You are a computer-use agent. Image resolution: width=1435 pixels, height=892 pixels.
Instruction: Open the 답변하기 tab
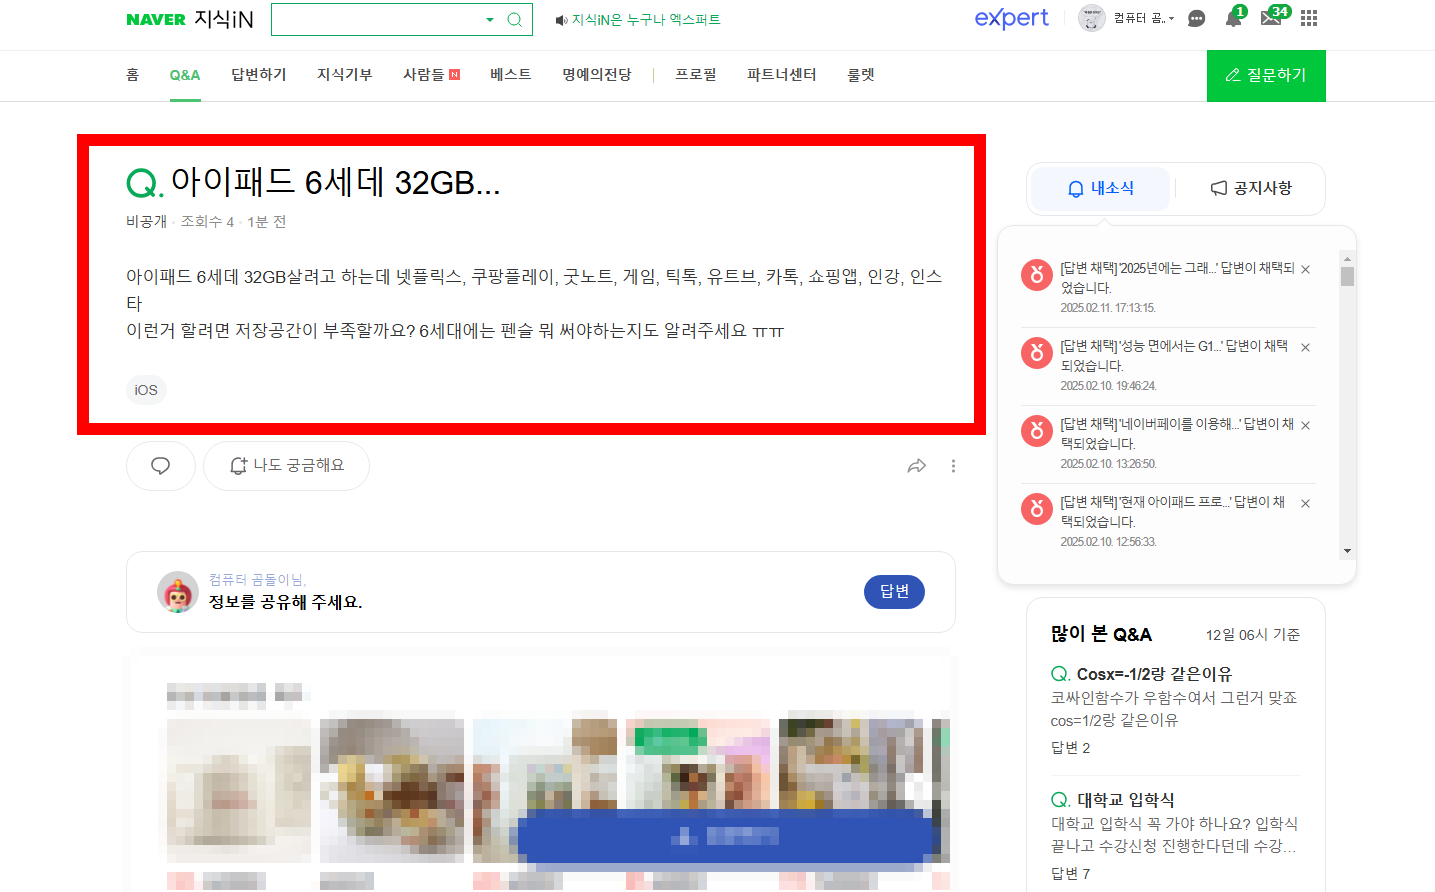click(259, 75)
